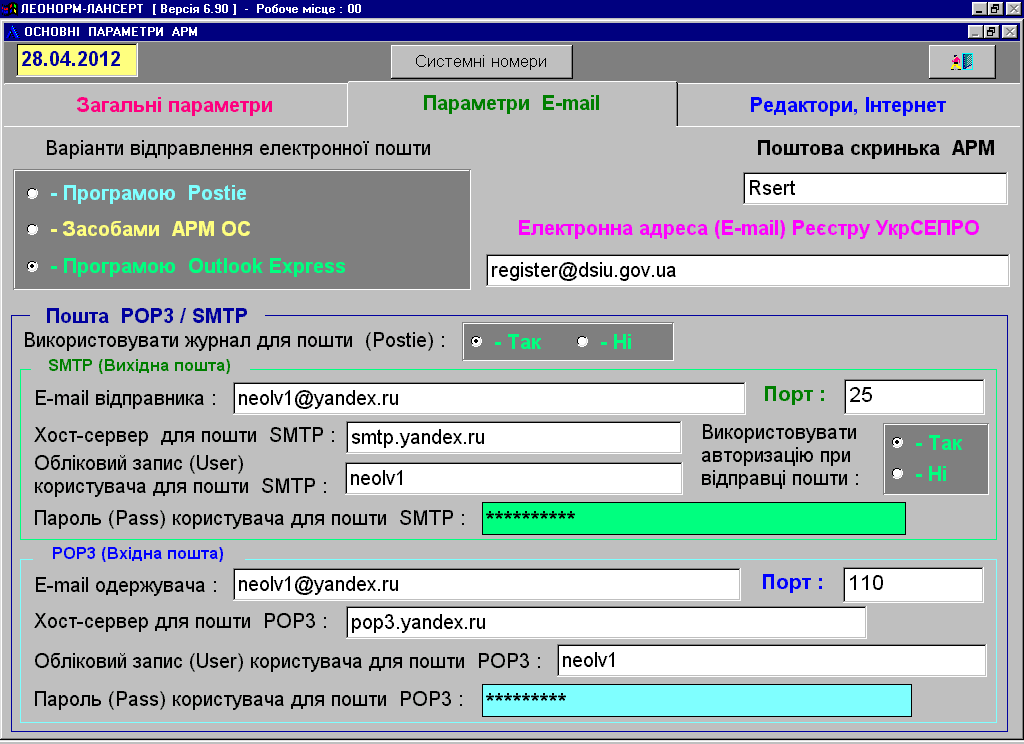Restore the ОСНОВНІ ПАРАМЕТРИ АРМ inner window
Viewport: 1024px width, 744px height.
click(991, 31)
